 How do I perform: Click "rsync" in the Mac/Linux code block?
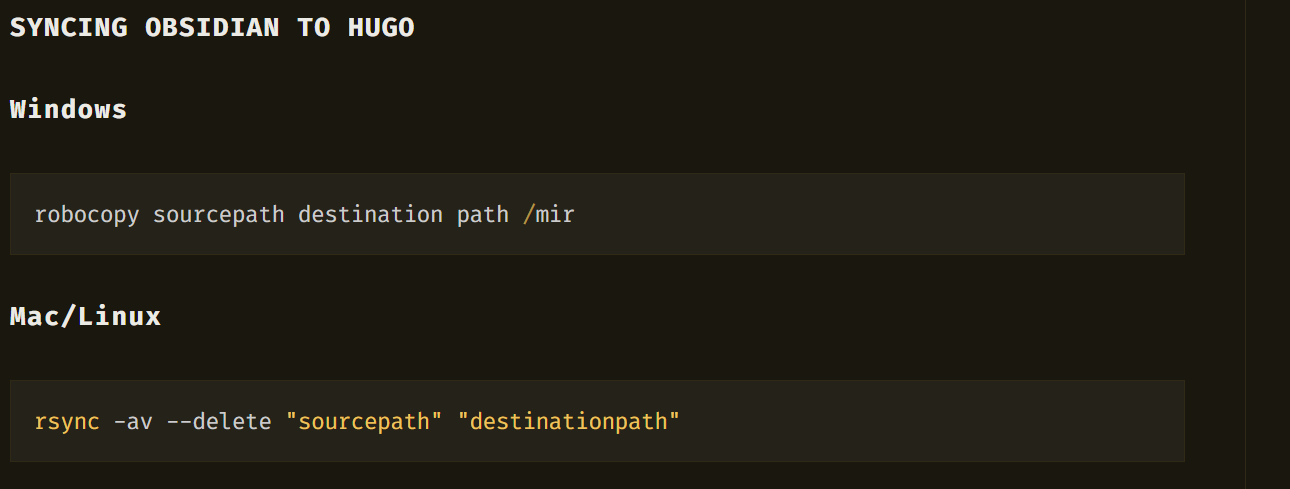point(67,422)
